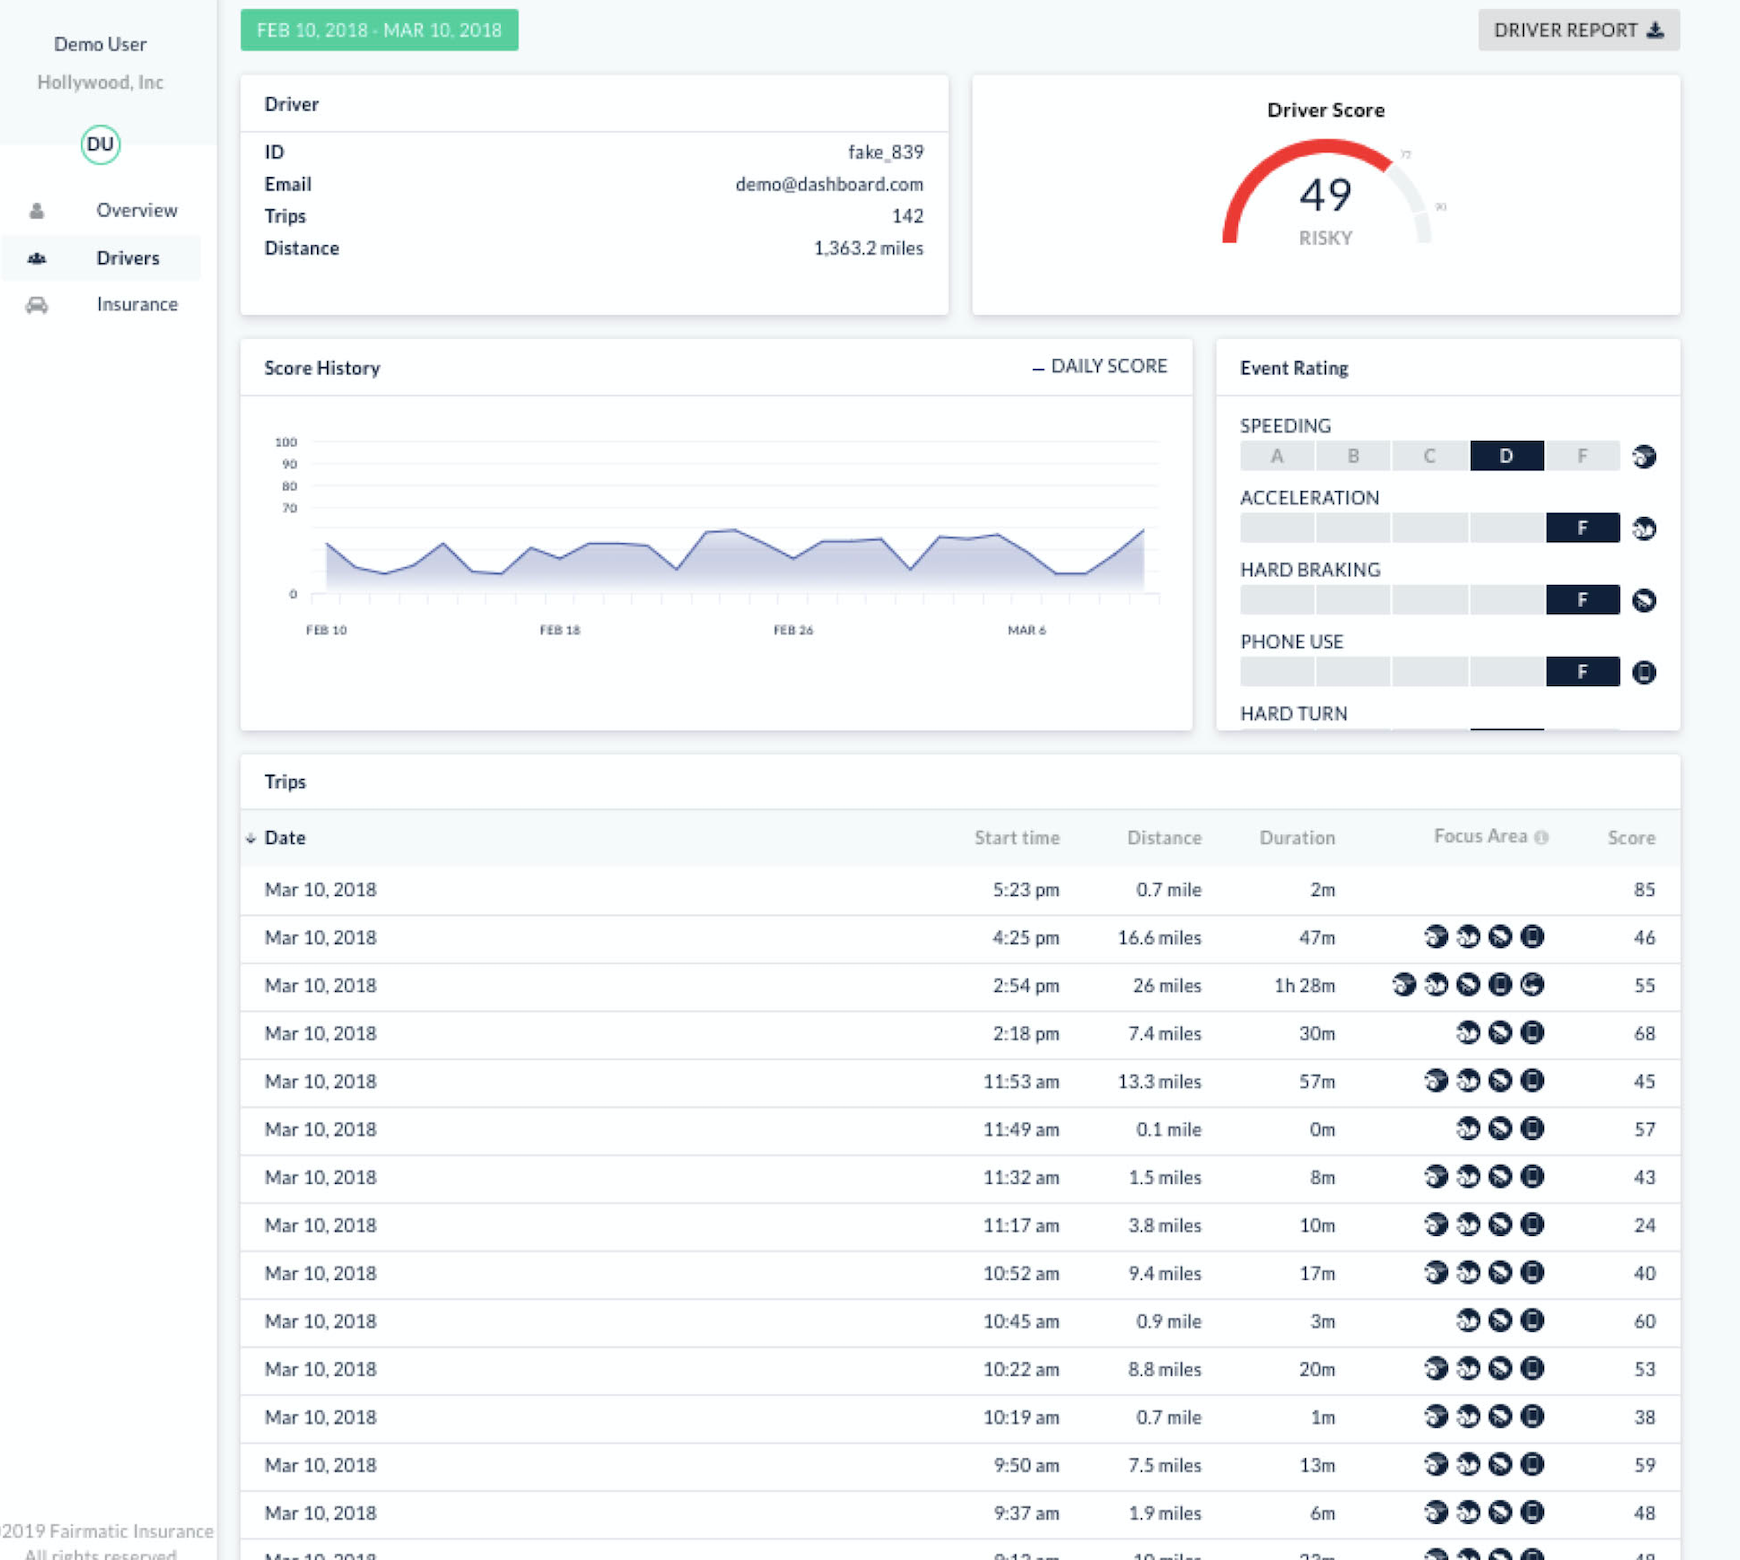Image resolution: width=1740 pixels, height=1560 pixels.
Task: Download the driver report
Action: (1578, 30)
